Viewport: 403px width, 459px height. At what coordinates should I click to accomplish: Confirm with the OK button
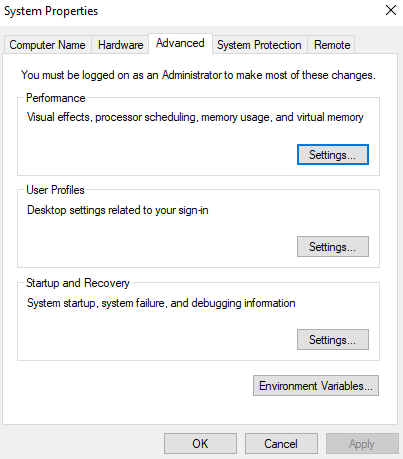tap(200, 444)
